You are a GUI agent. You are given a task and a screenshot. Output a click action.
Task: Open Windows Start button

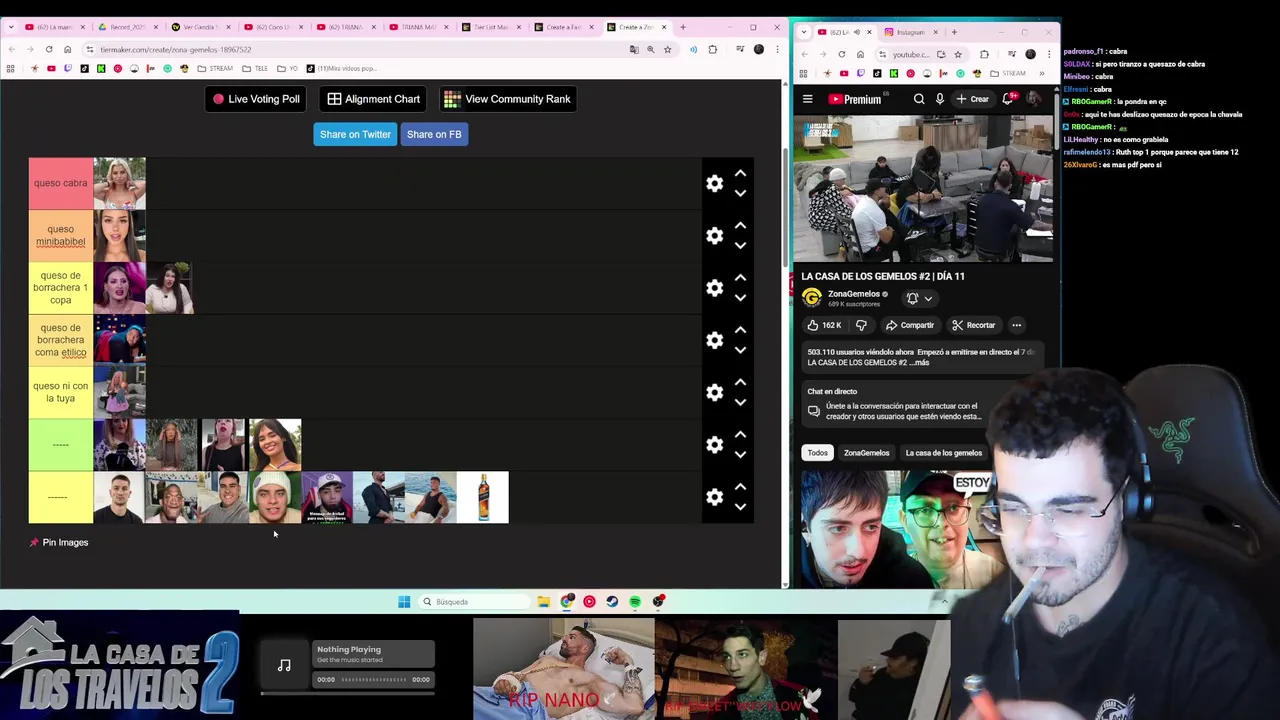click(x=404, y=602)
